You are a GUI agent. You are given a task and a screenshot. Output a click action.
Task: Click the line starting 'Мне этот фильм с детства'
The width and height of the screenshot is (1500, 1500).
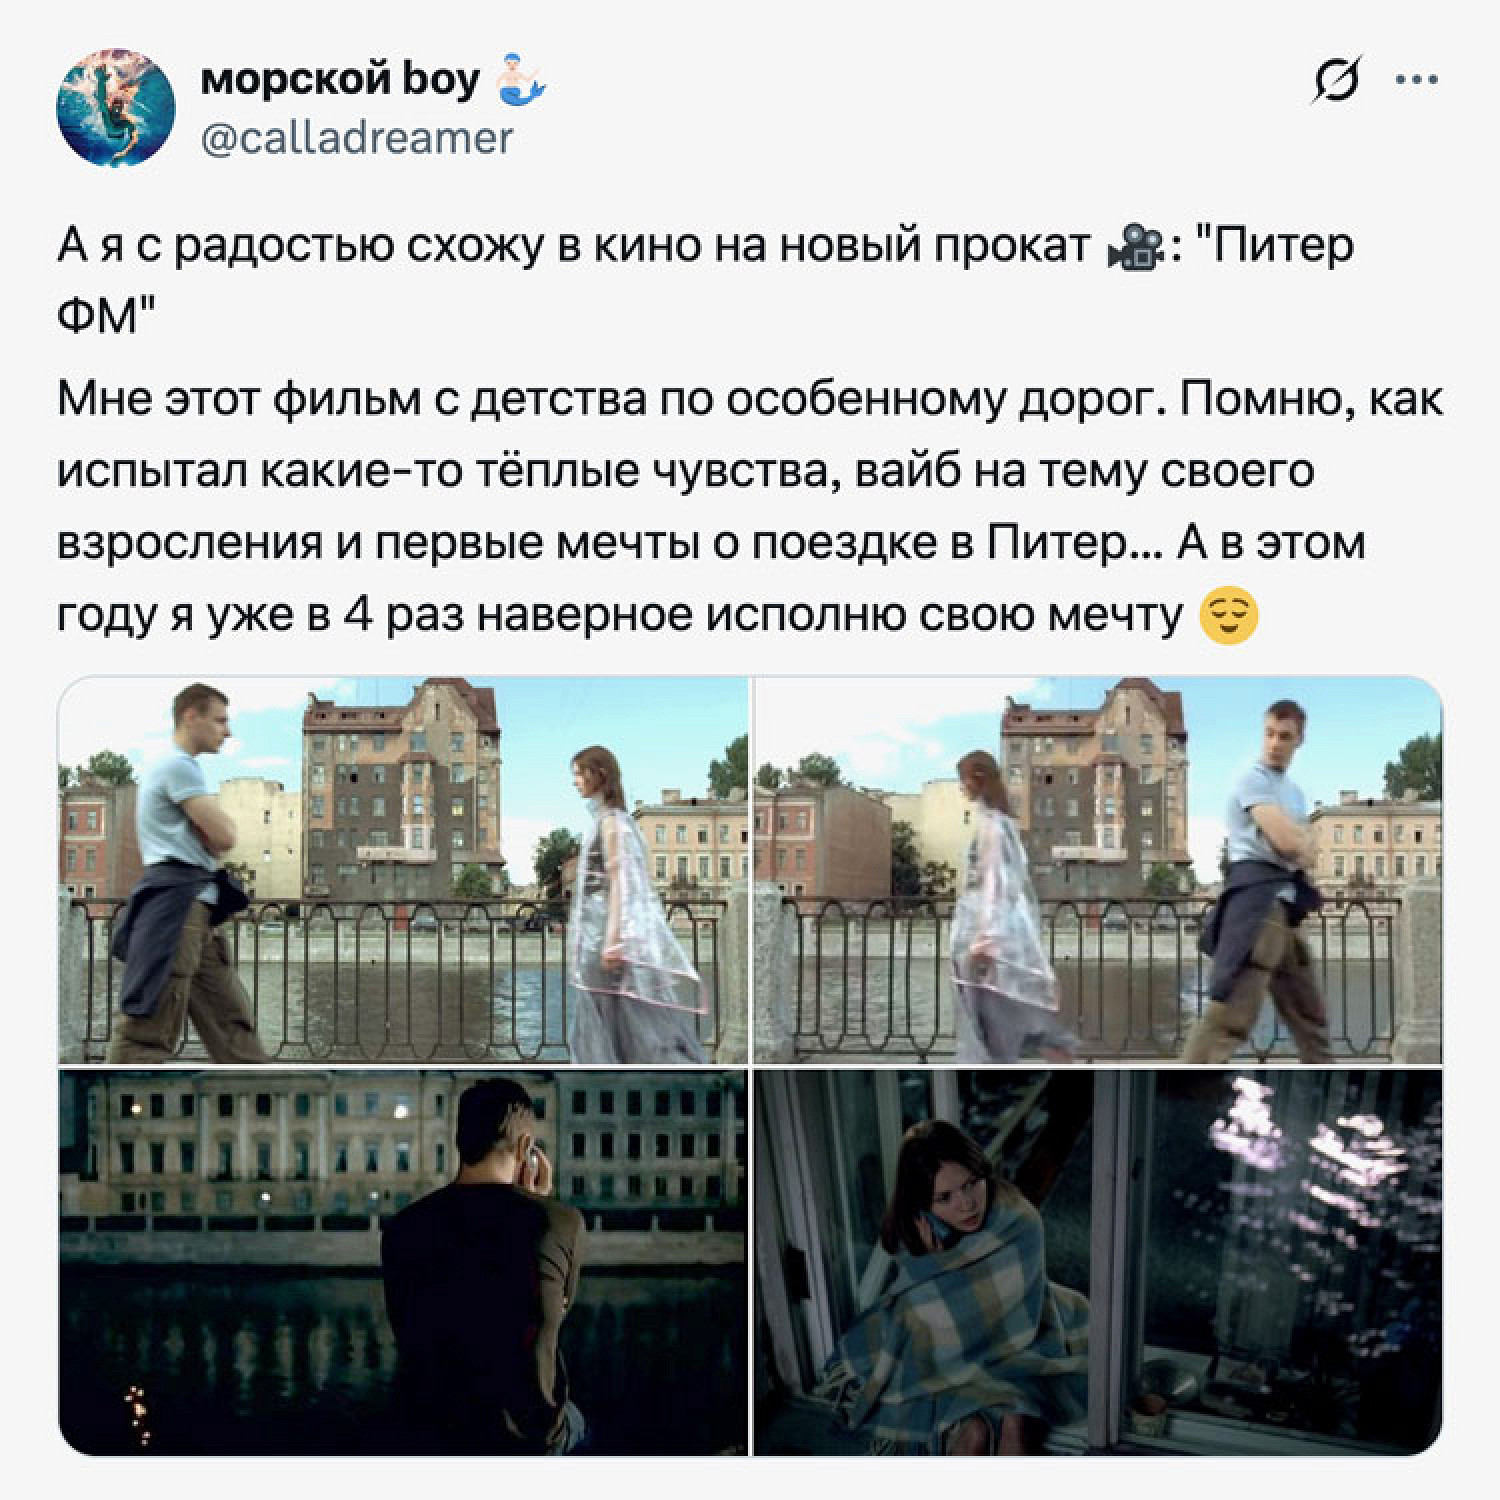[x=750, y=398]
